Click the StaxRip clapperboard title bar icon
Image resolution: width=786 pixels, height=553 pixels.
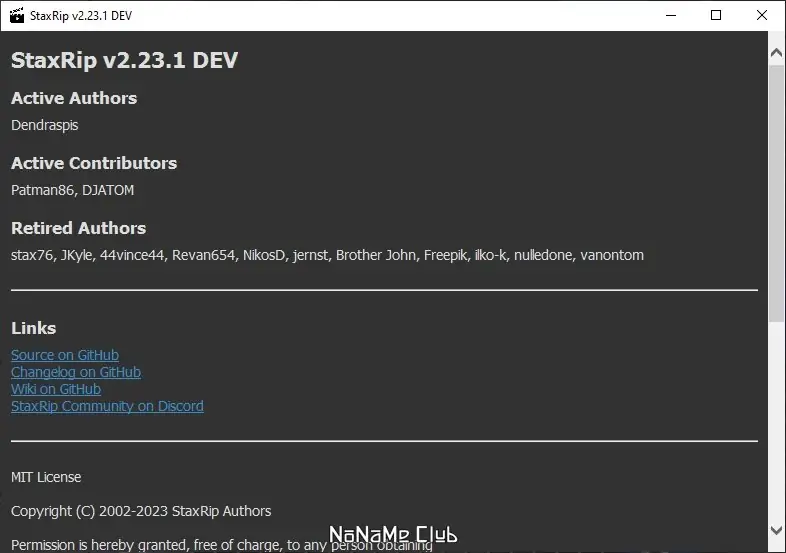pyautogui.click(x=17, y=16)
